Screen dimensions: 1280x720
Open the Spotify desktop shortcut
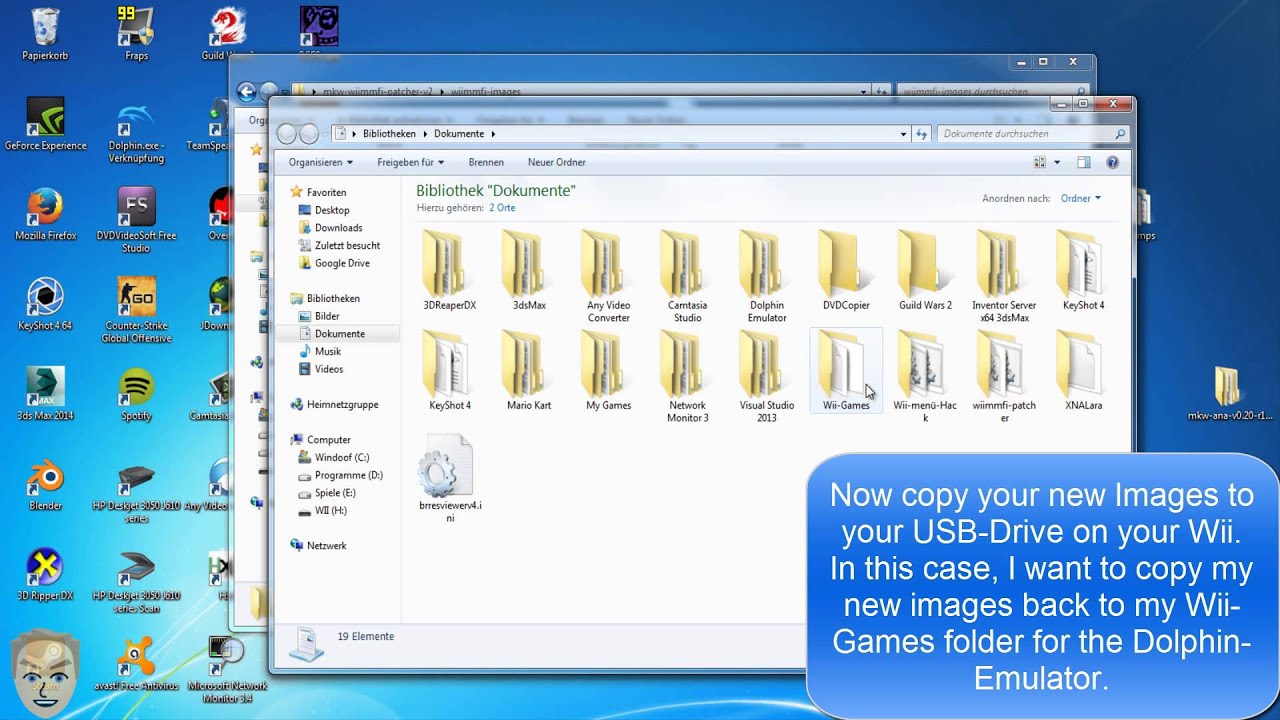tap(136, 394)
